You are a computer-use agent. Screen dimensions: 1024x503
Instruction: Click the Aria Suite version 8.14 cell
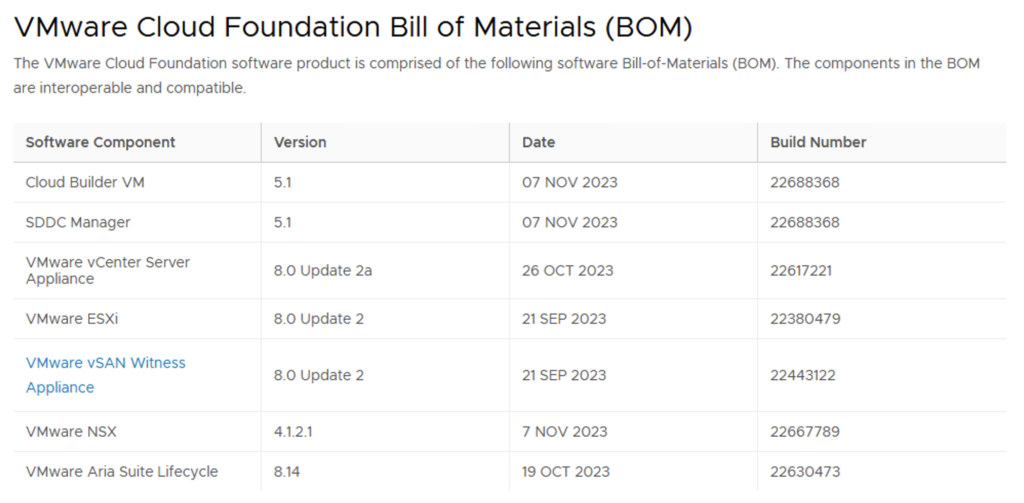tap(289, 471)
